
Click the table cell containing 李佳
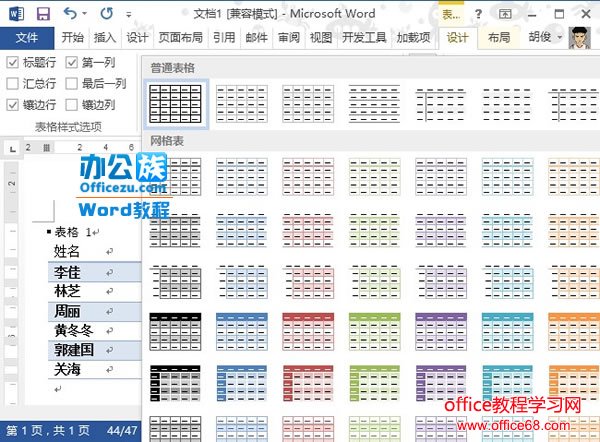94,272
